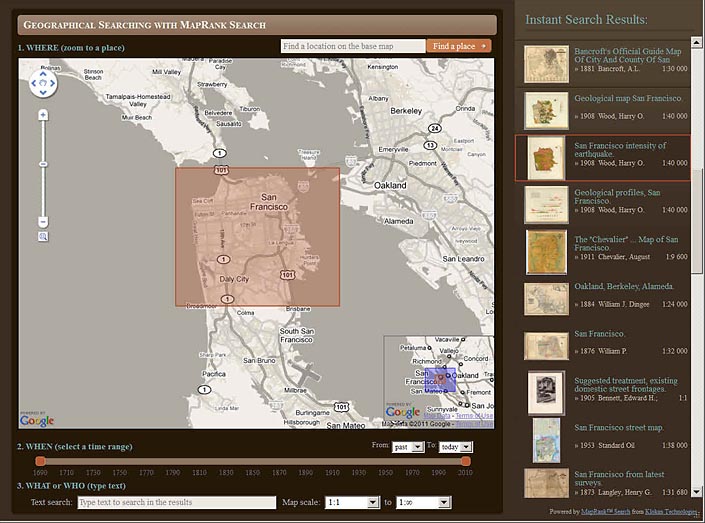The height and width of the screenshot is (523, 705).
Task: Click the Berkeley label on the map
Action: pyautogui.click(x=406, y=111)
